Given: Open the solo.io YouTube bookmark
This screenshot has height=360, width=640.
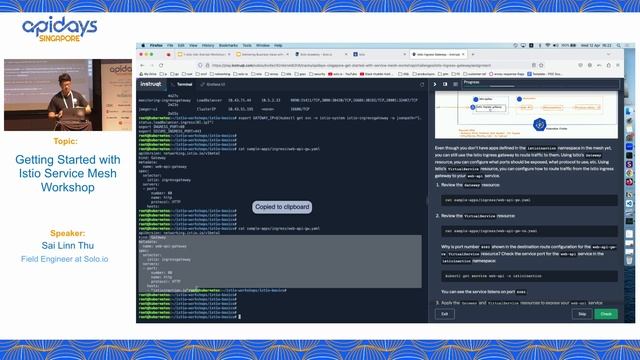Looking at the screenshot, I should click(x=342, y=74).
